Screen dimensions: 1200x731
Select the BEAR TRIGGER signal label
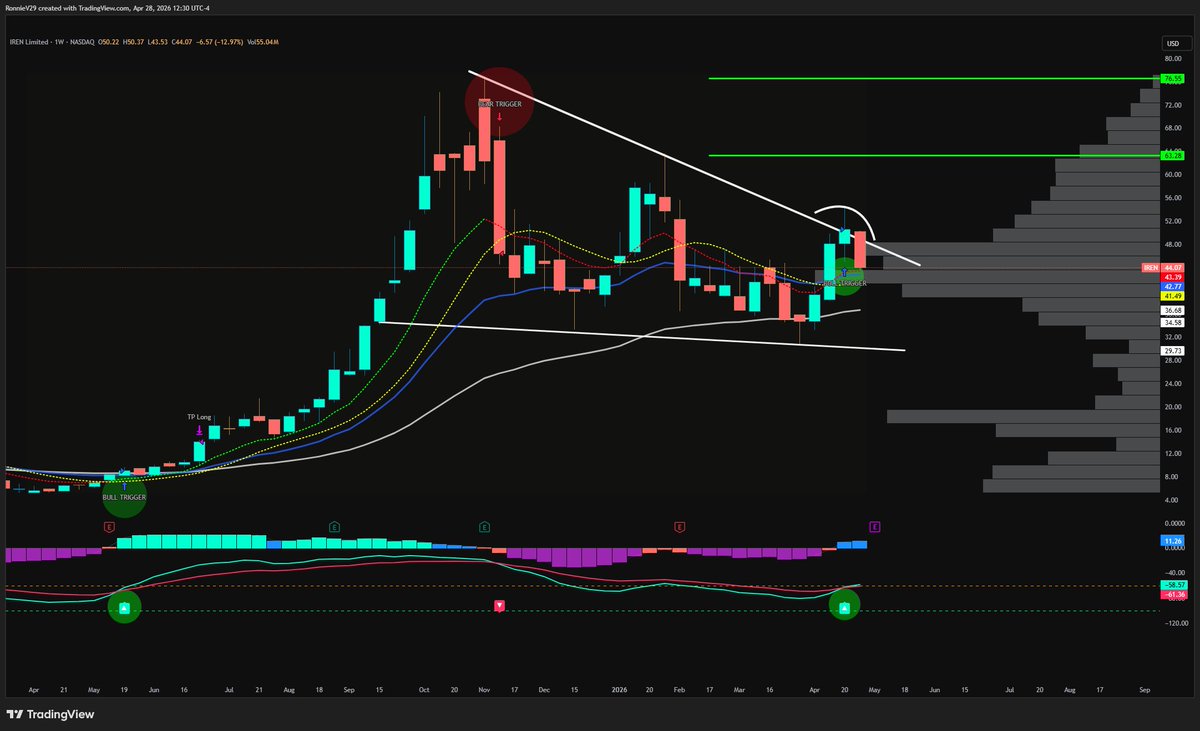499,103
